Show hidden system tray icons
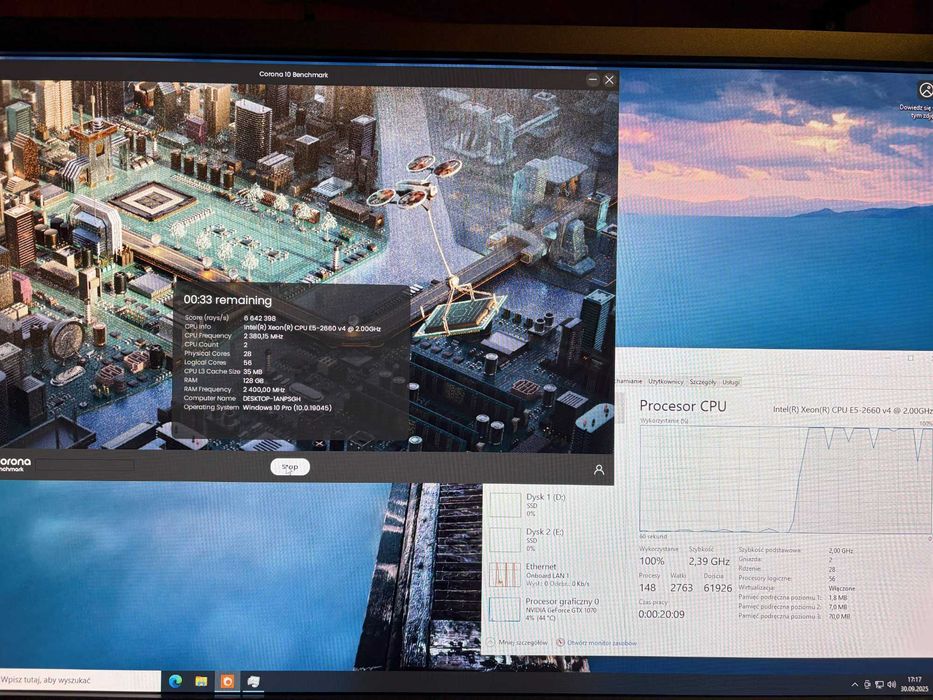 point(855,685)
